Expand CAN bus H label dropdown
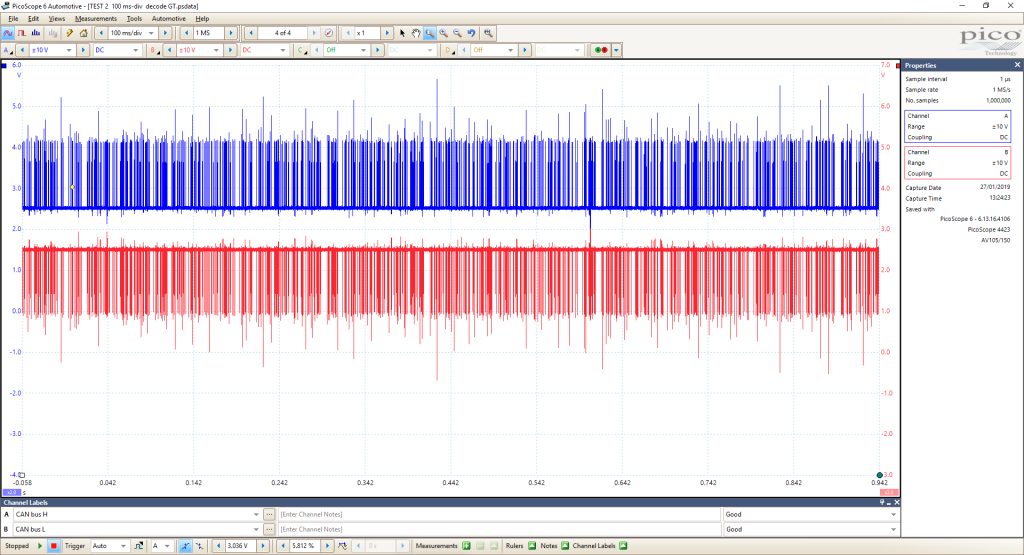Image resolution: width=1024 pixels, height=555 pixels. click(x=256, y=515)
